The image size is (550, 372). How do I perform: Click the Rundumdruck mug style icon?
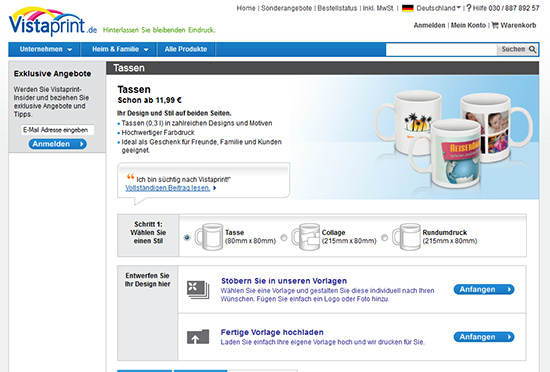coord(407,237)
